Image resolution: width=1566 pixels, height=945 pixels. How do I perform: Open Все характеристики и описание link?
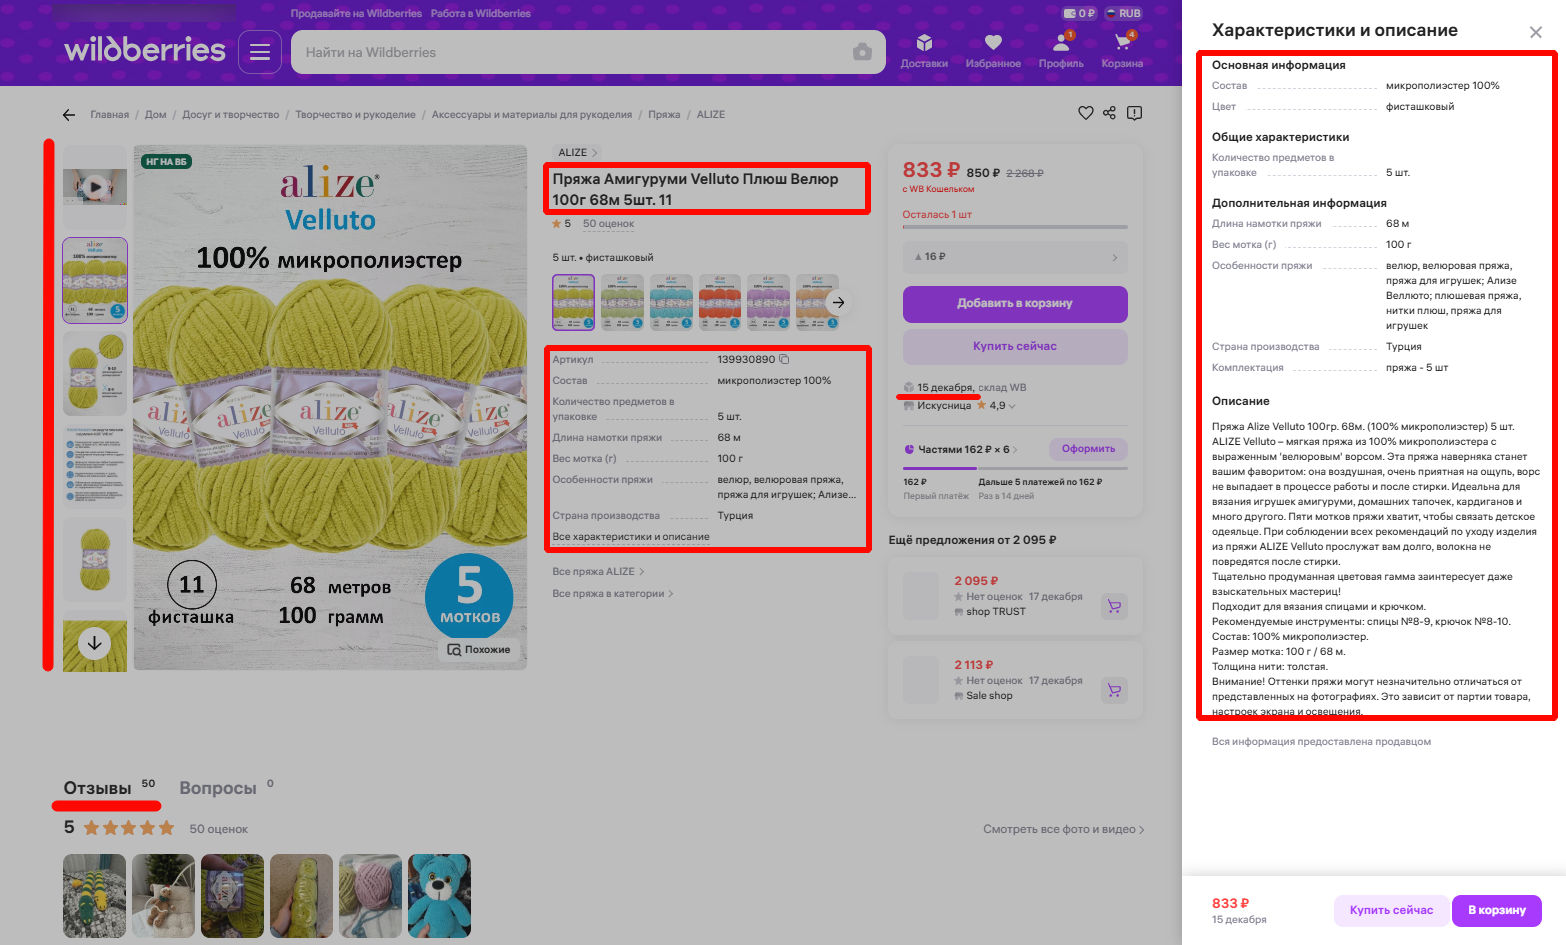[x=631, y=537]
